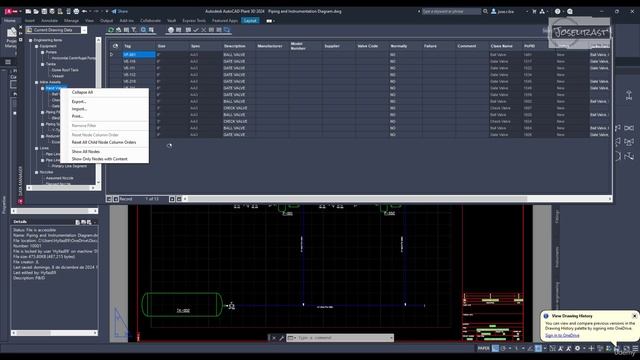Click the New drawing icon in Quick Access toolbar
This screenshot has height=360, width=640.
[x=28, y=11]
